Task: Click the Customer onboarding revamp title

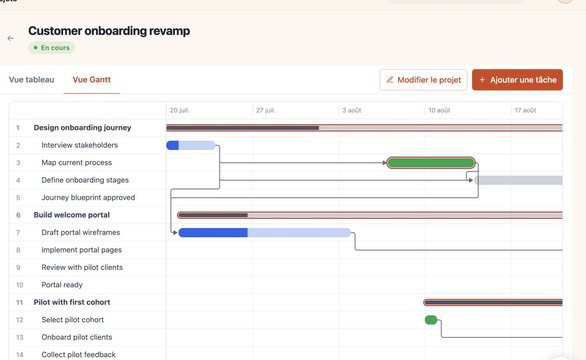Action: click(x=109, y=31)
